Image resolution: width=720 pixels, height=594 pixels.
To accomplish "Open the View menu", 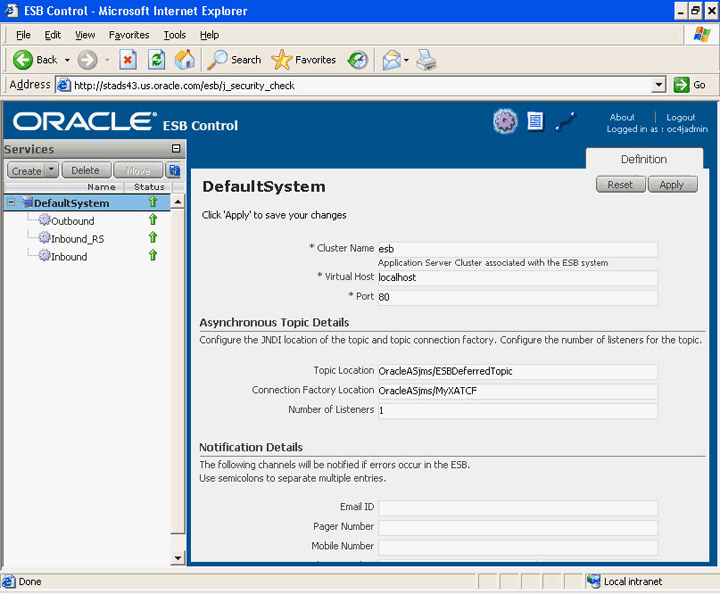I will (85, 35).
